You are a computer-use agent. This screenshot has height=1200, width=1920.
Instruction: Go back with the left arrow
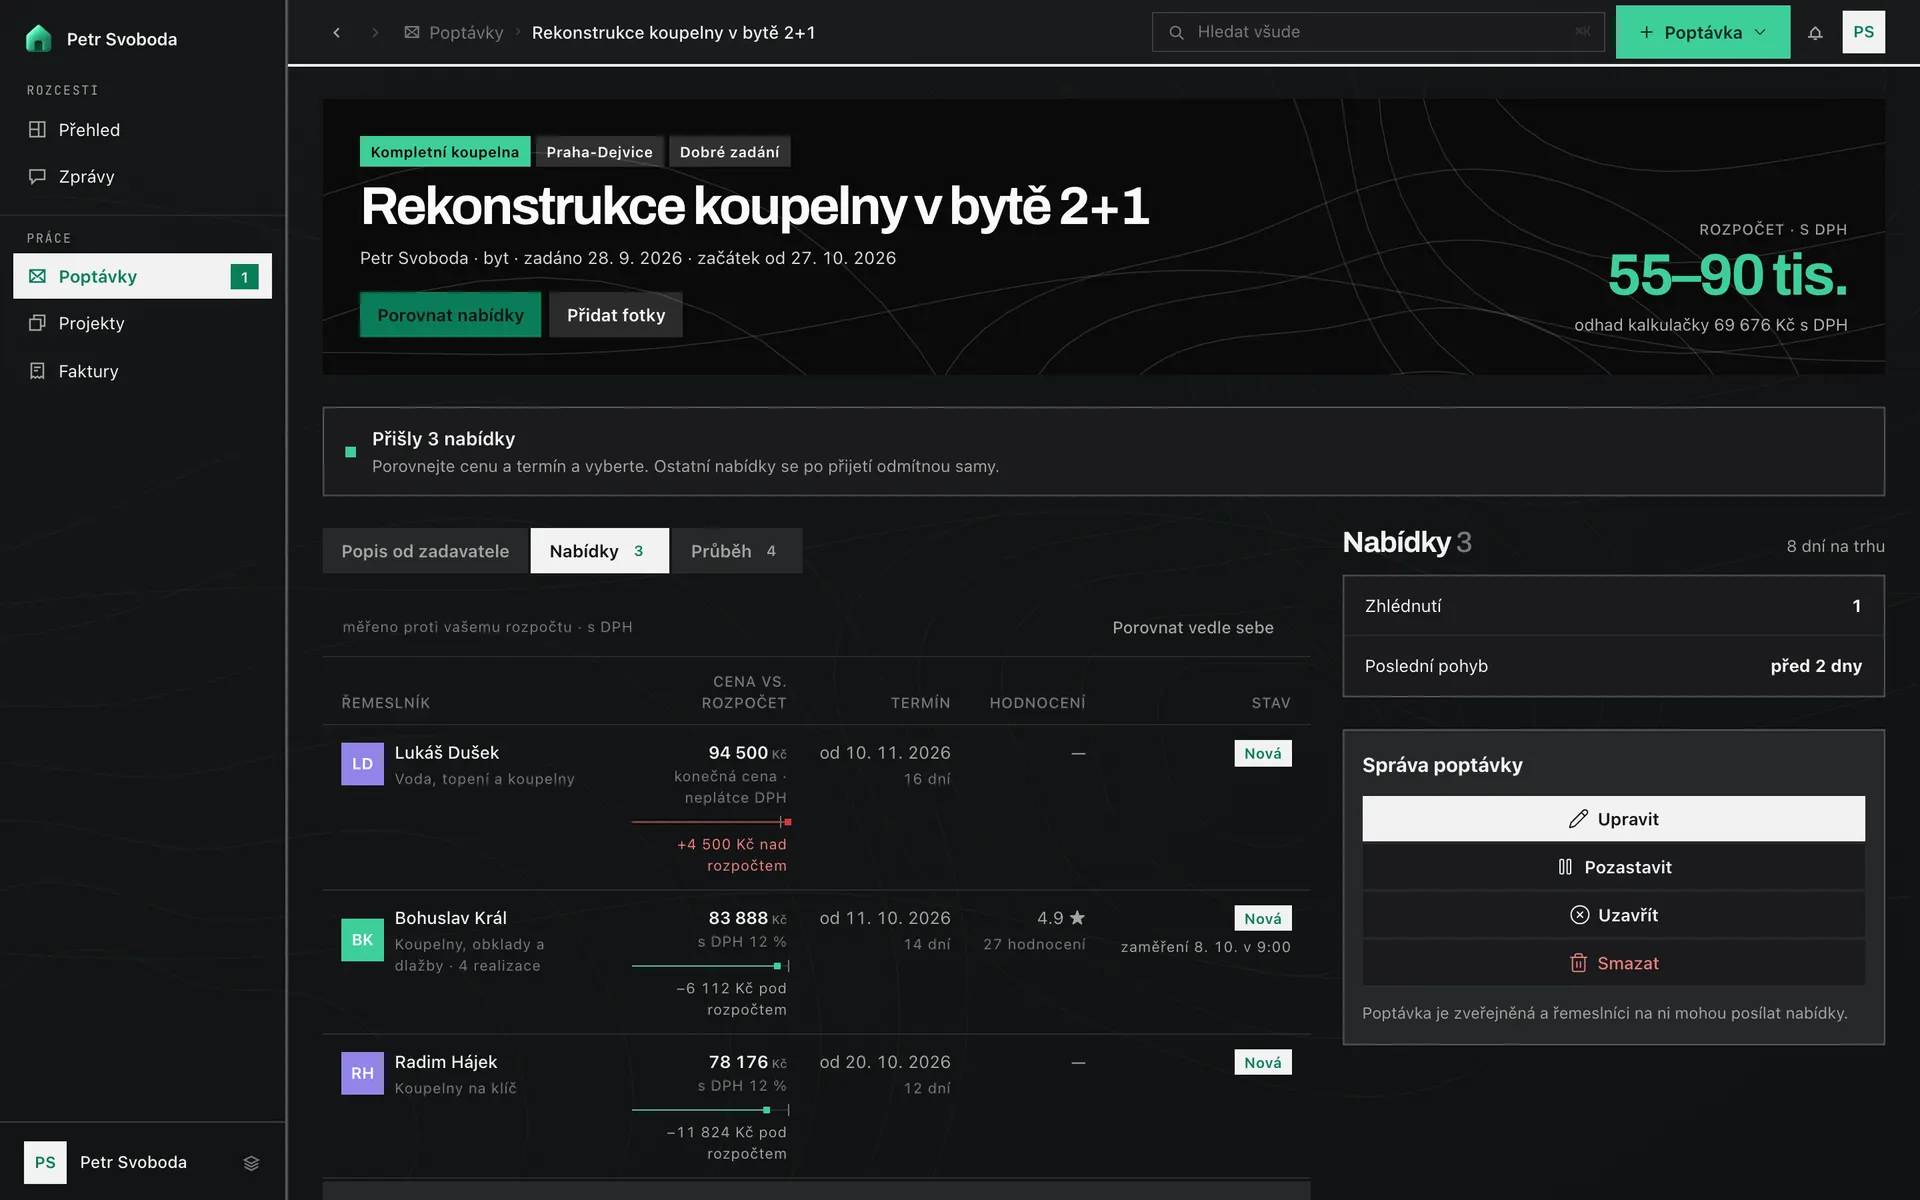[x=337, y=32]
